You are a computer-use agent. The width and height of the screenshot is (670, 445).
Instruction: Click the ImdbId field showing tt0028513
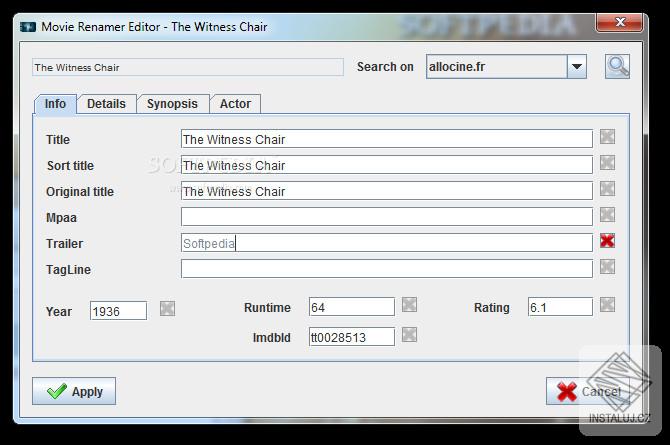coord(352,337)
